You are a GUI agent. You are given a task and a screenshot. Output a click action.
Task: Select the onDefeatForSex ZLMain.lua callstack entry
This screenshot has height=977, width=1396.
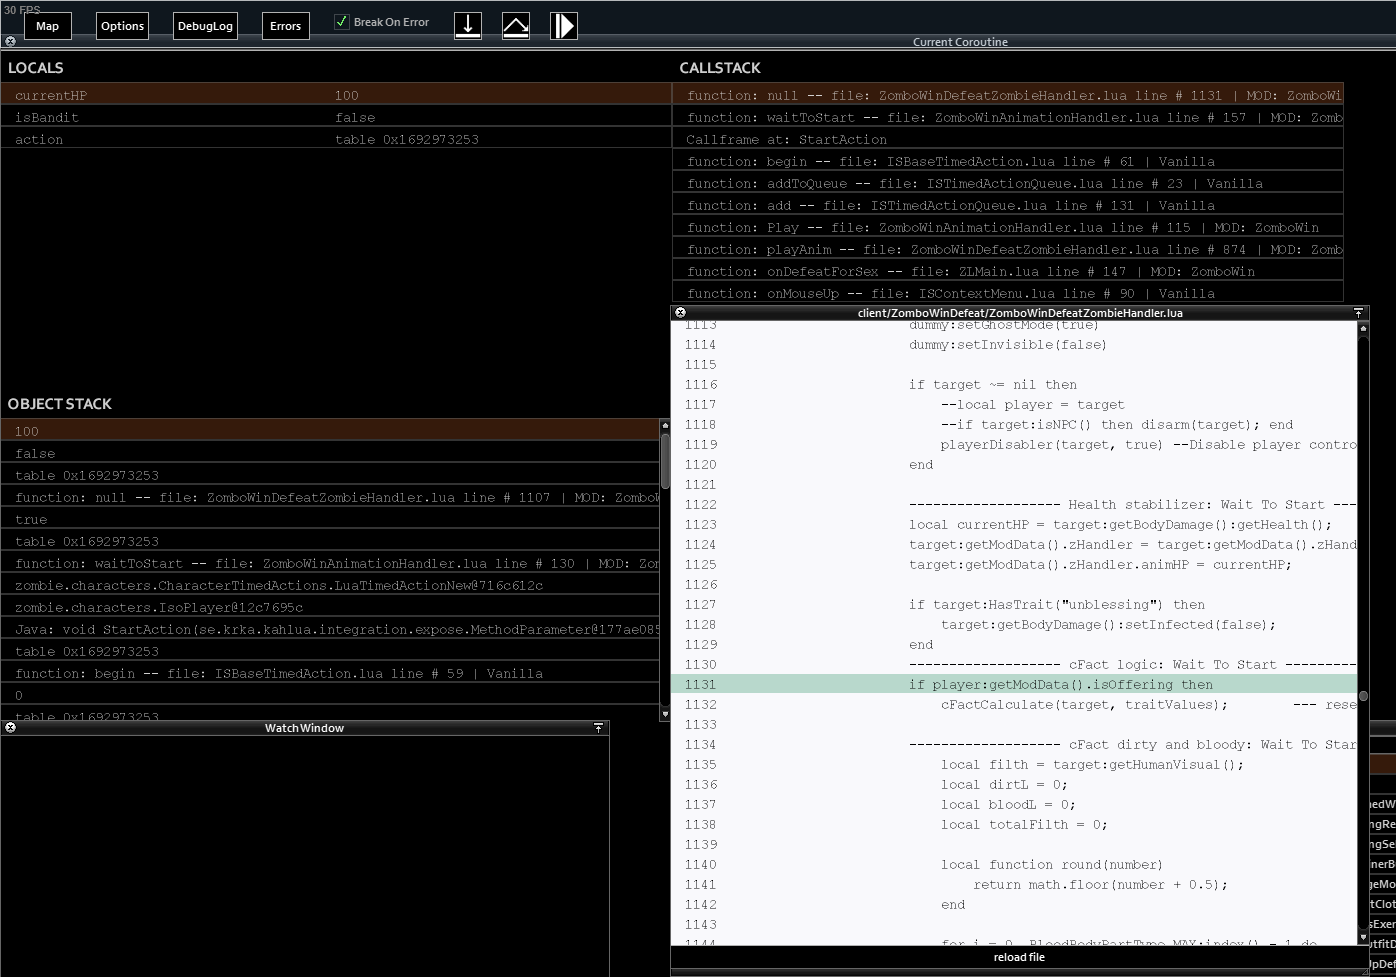pos(1008,271)
